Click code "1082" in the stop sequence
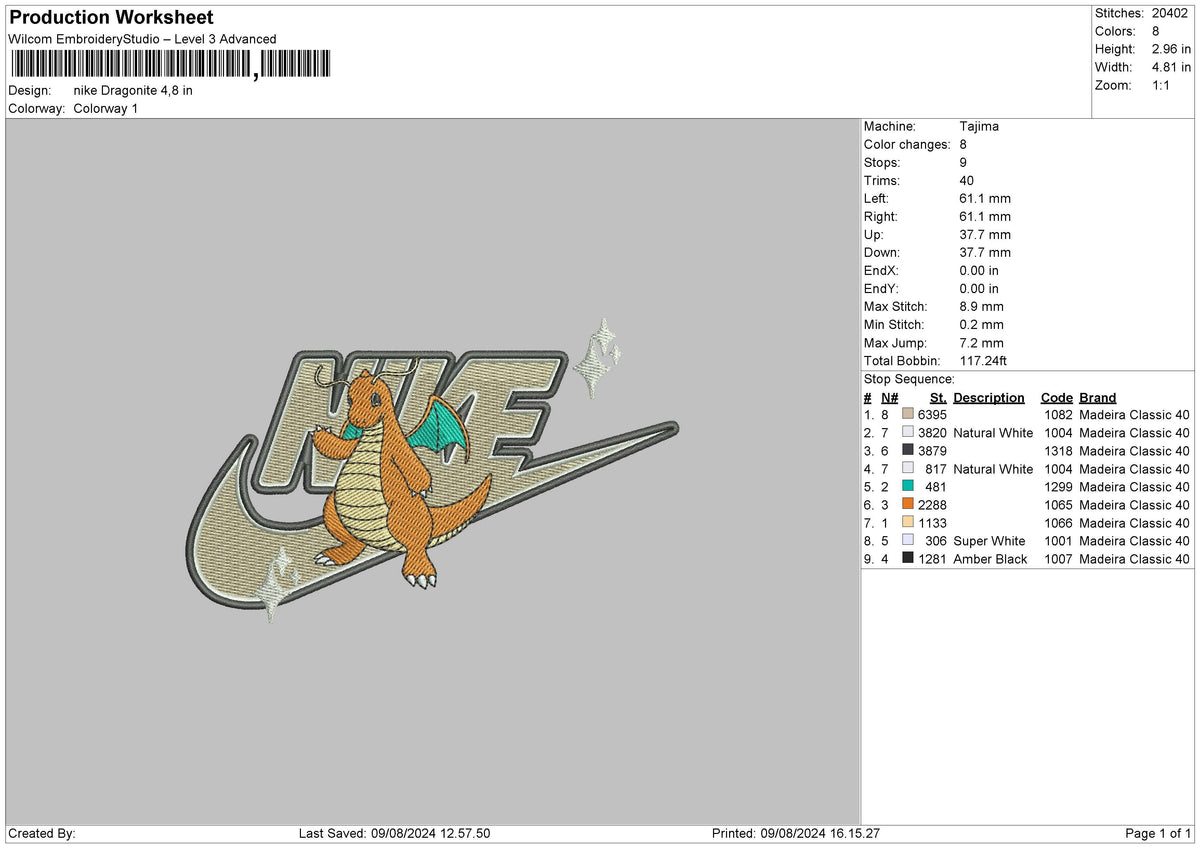This screenshot has height=848, width=1200. [1058, 415]
